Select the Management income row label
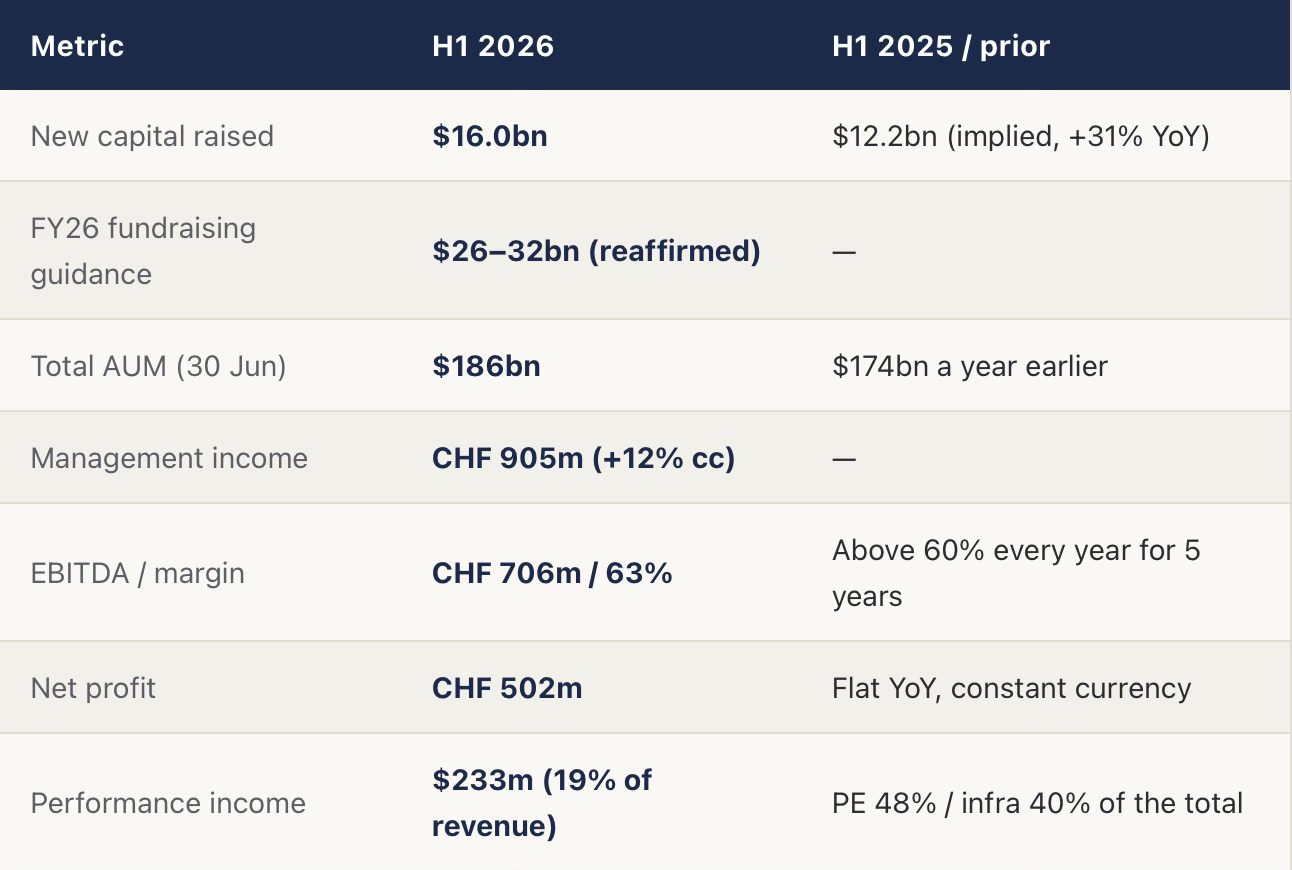Screen dimensions: 1292x870 coord(169,458)
